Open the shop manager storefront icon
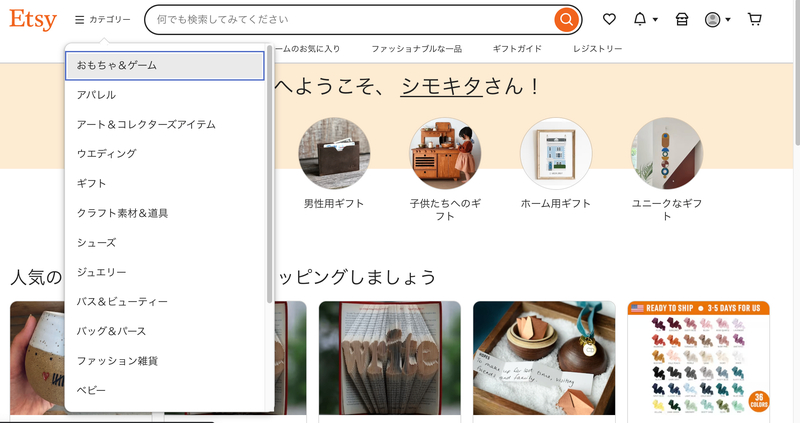 [x=682, y=19]
